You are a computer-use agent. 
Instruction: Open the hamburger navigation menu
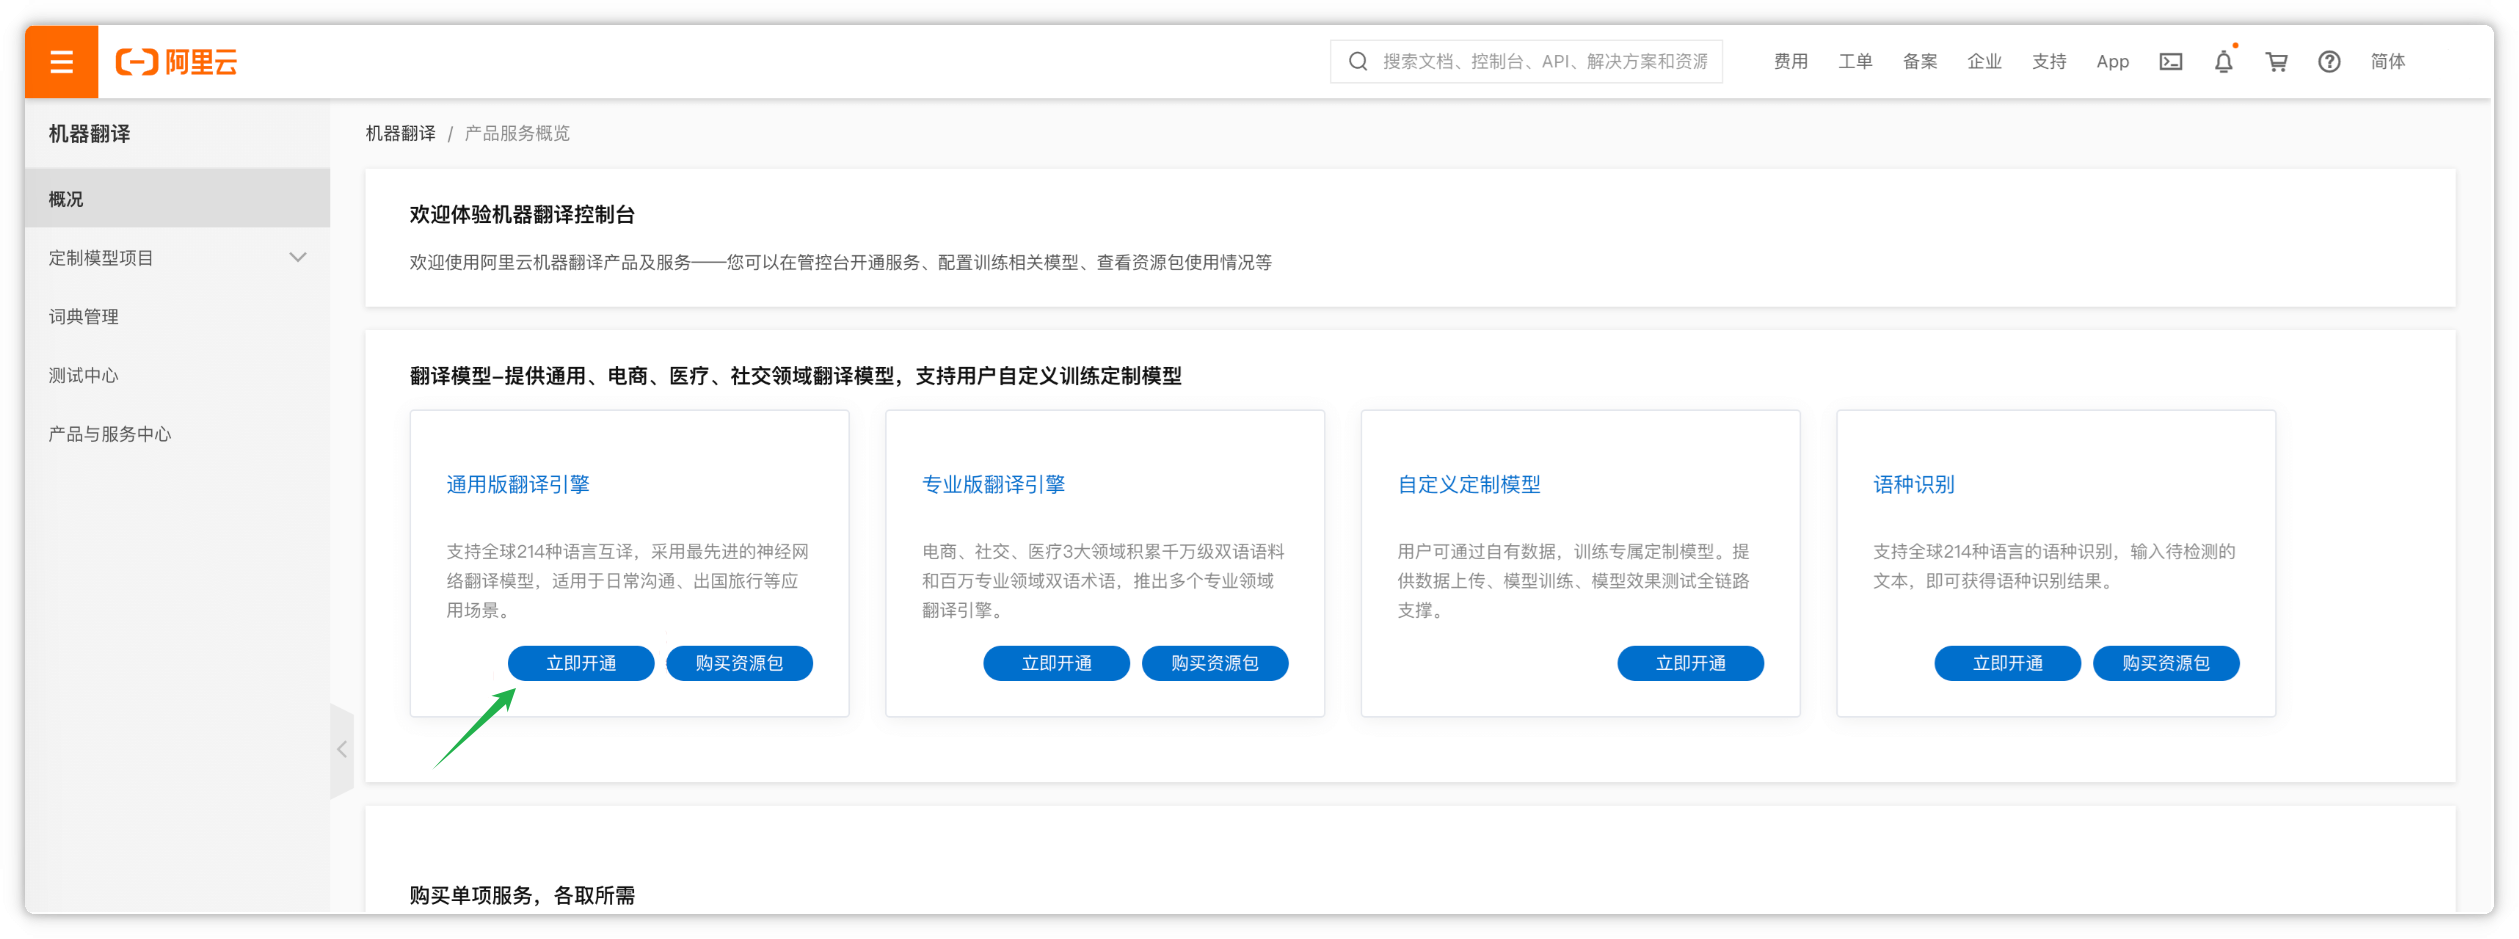[61, 62]
